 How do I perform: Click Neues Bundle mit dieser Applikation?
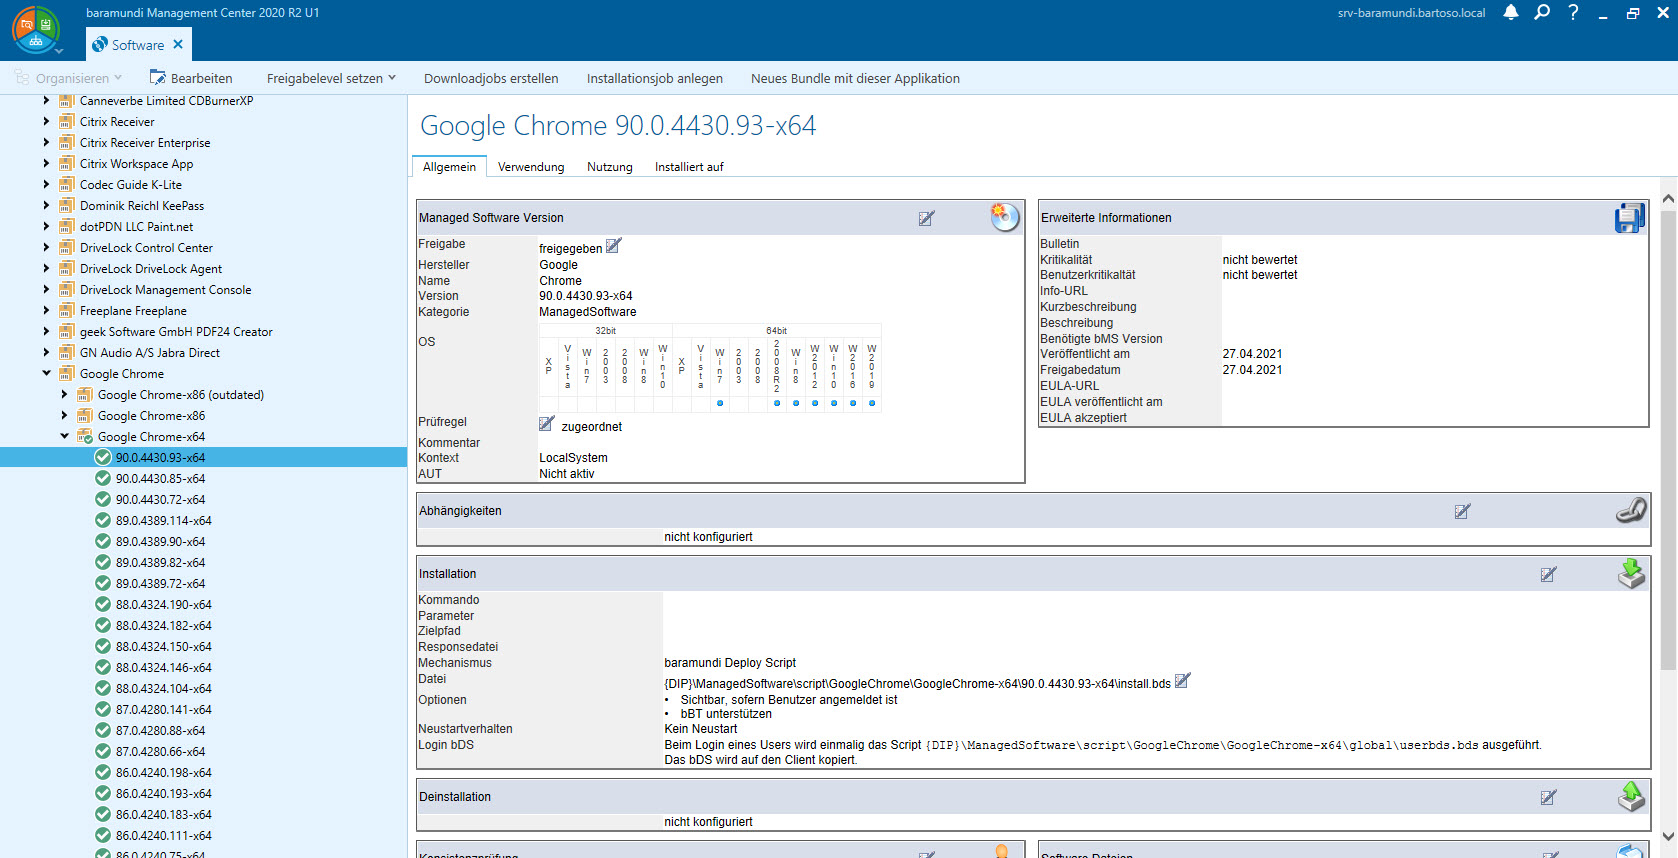click(x=855, y=78)
